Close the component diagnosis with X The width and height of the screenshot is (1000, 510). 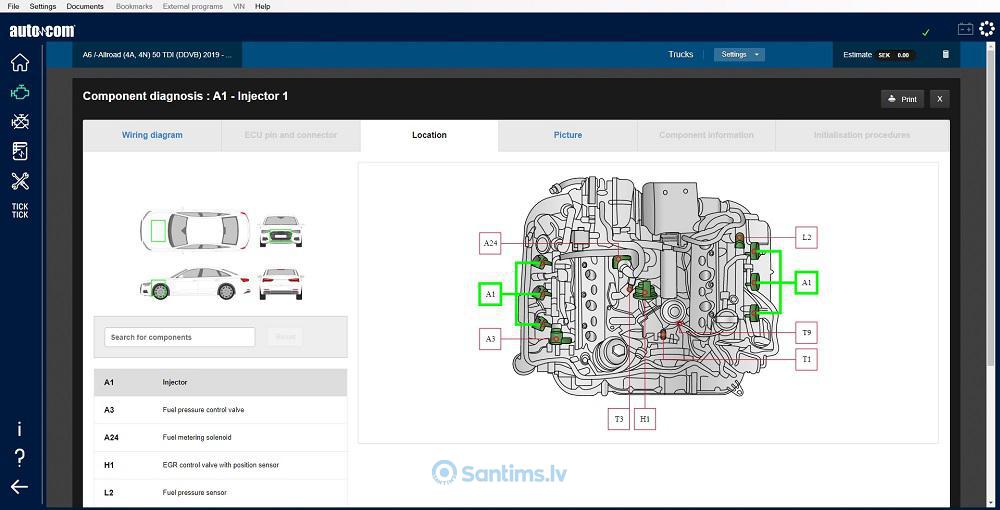(x=939, y=99)
